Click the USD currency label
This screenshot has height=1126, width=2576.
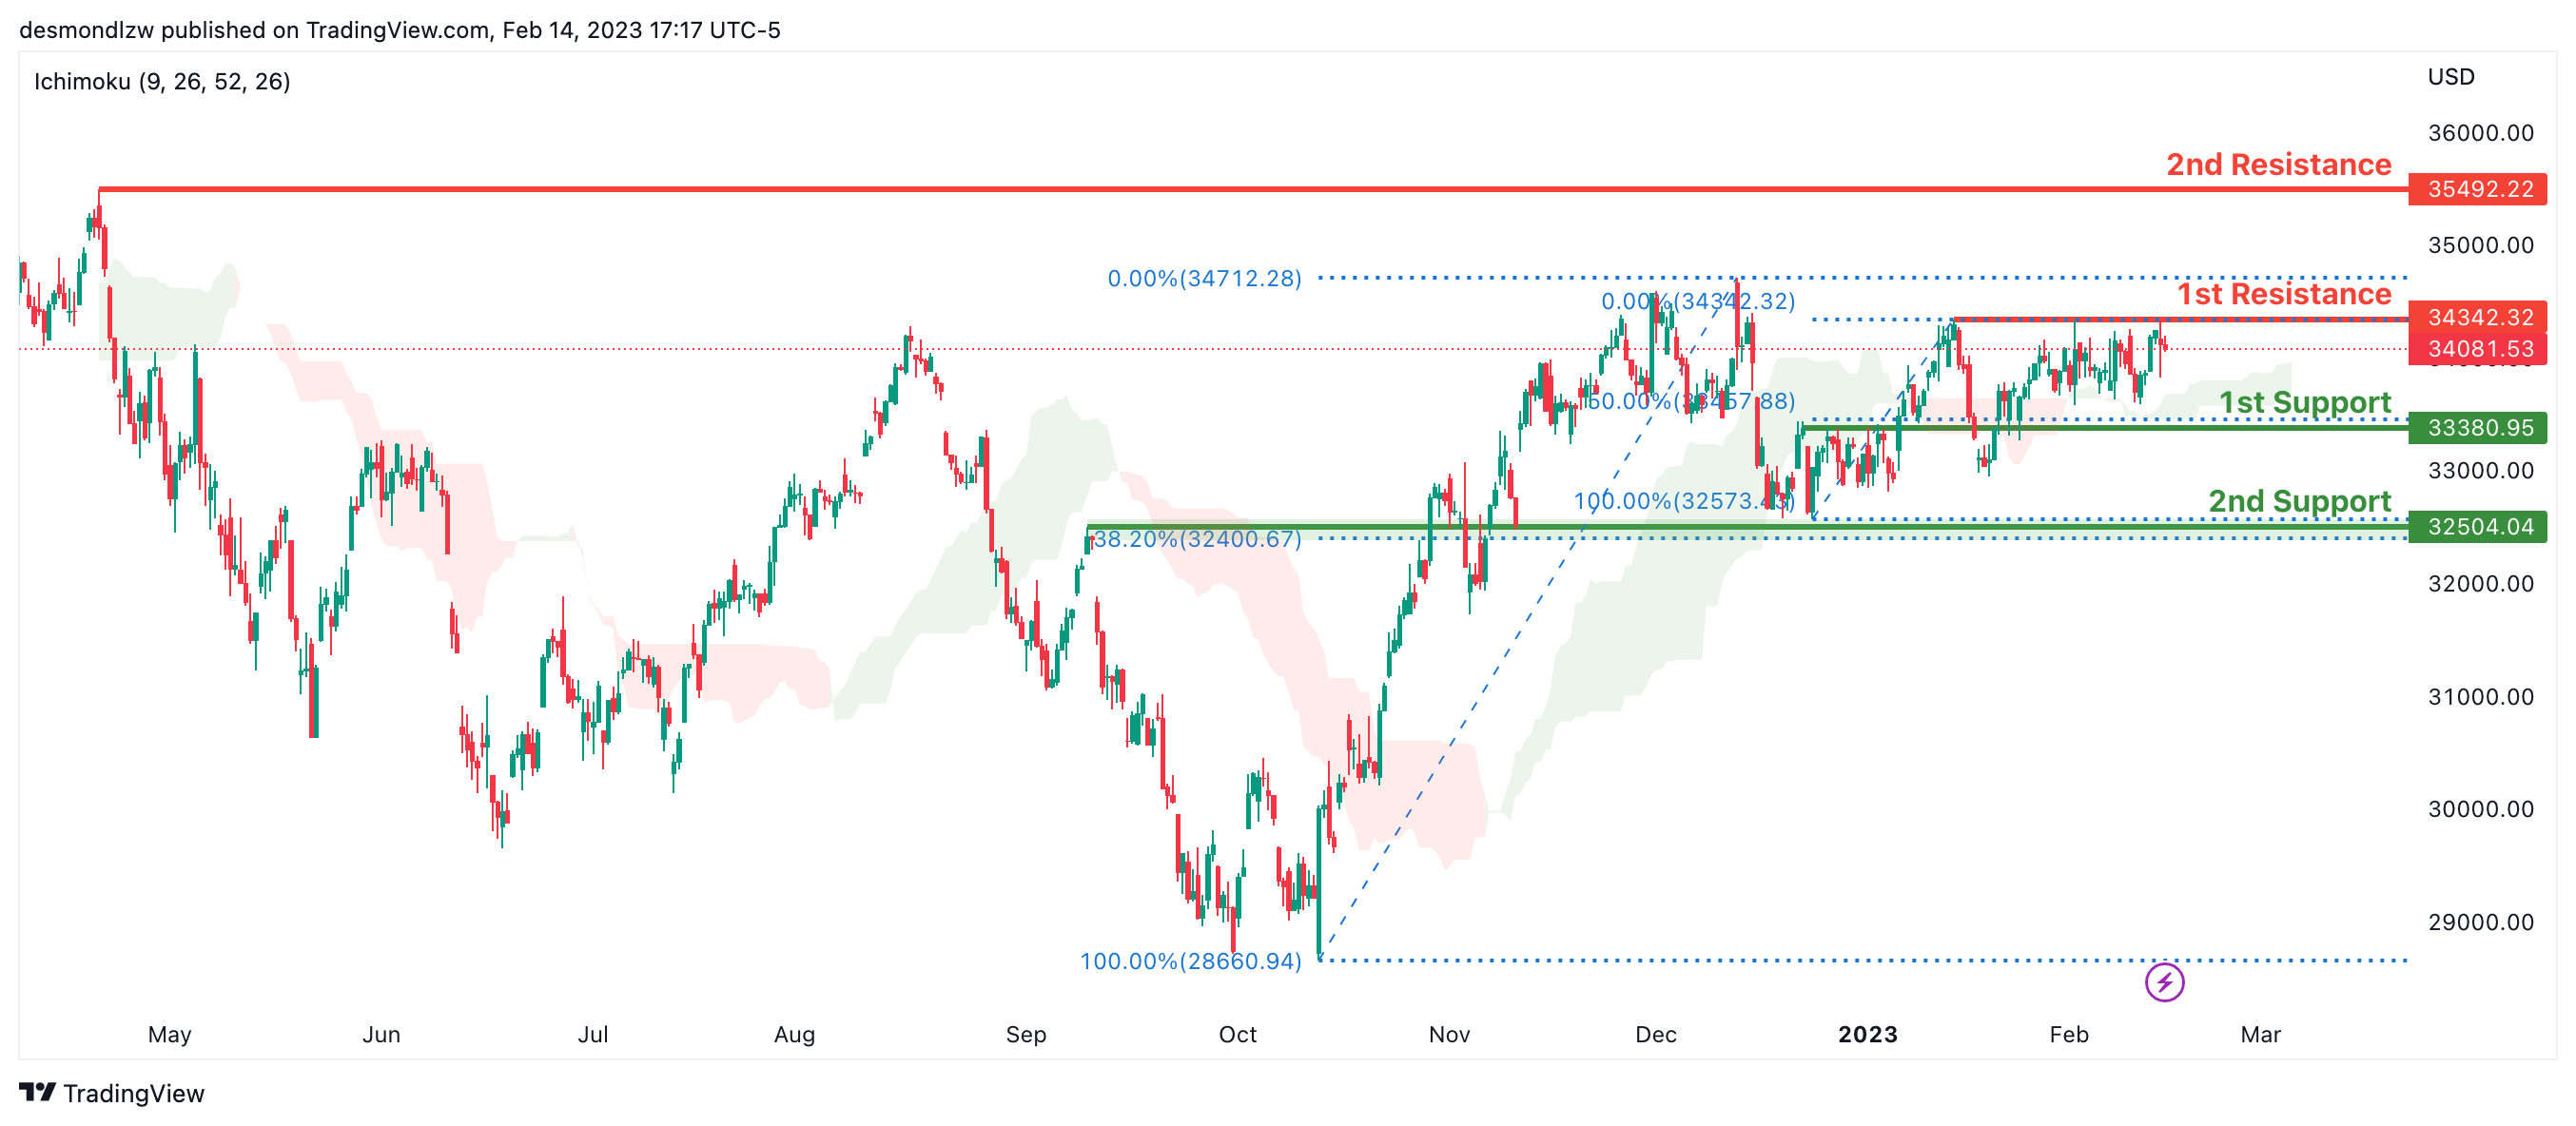pos(2451,77)
